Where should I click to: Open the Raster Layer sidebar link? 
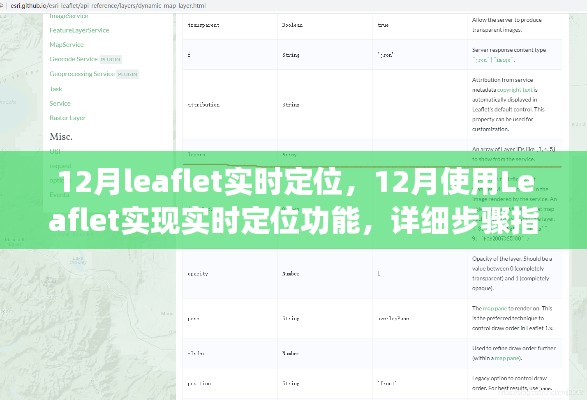coord(67,118)
